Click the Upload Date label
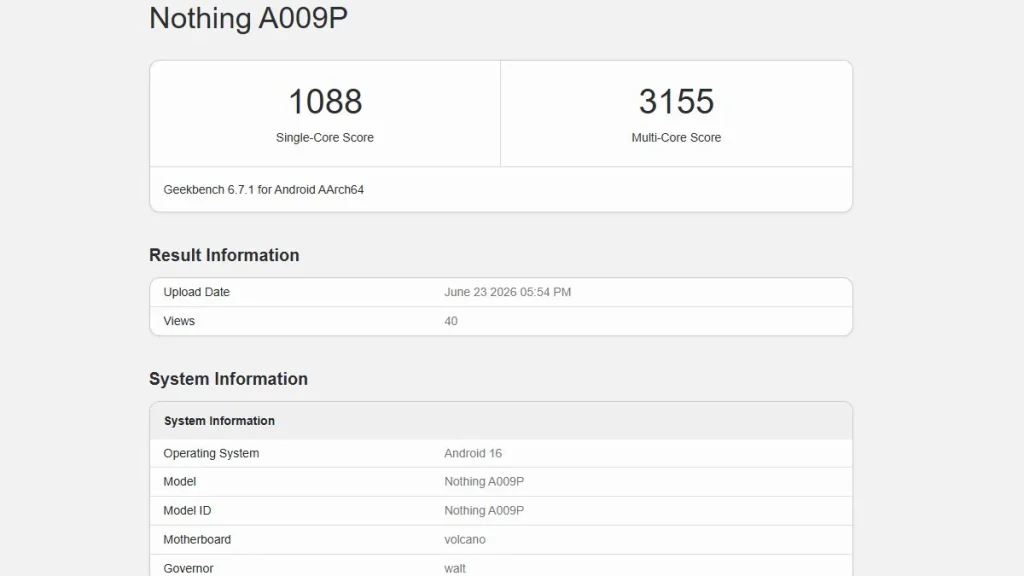Screen dimensions: 1024x576 (x=197, y=292)
